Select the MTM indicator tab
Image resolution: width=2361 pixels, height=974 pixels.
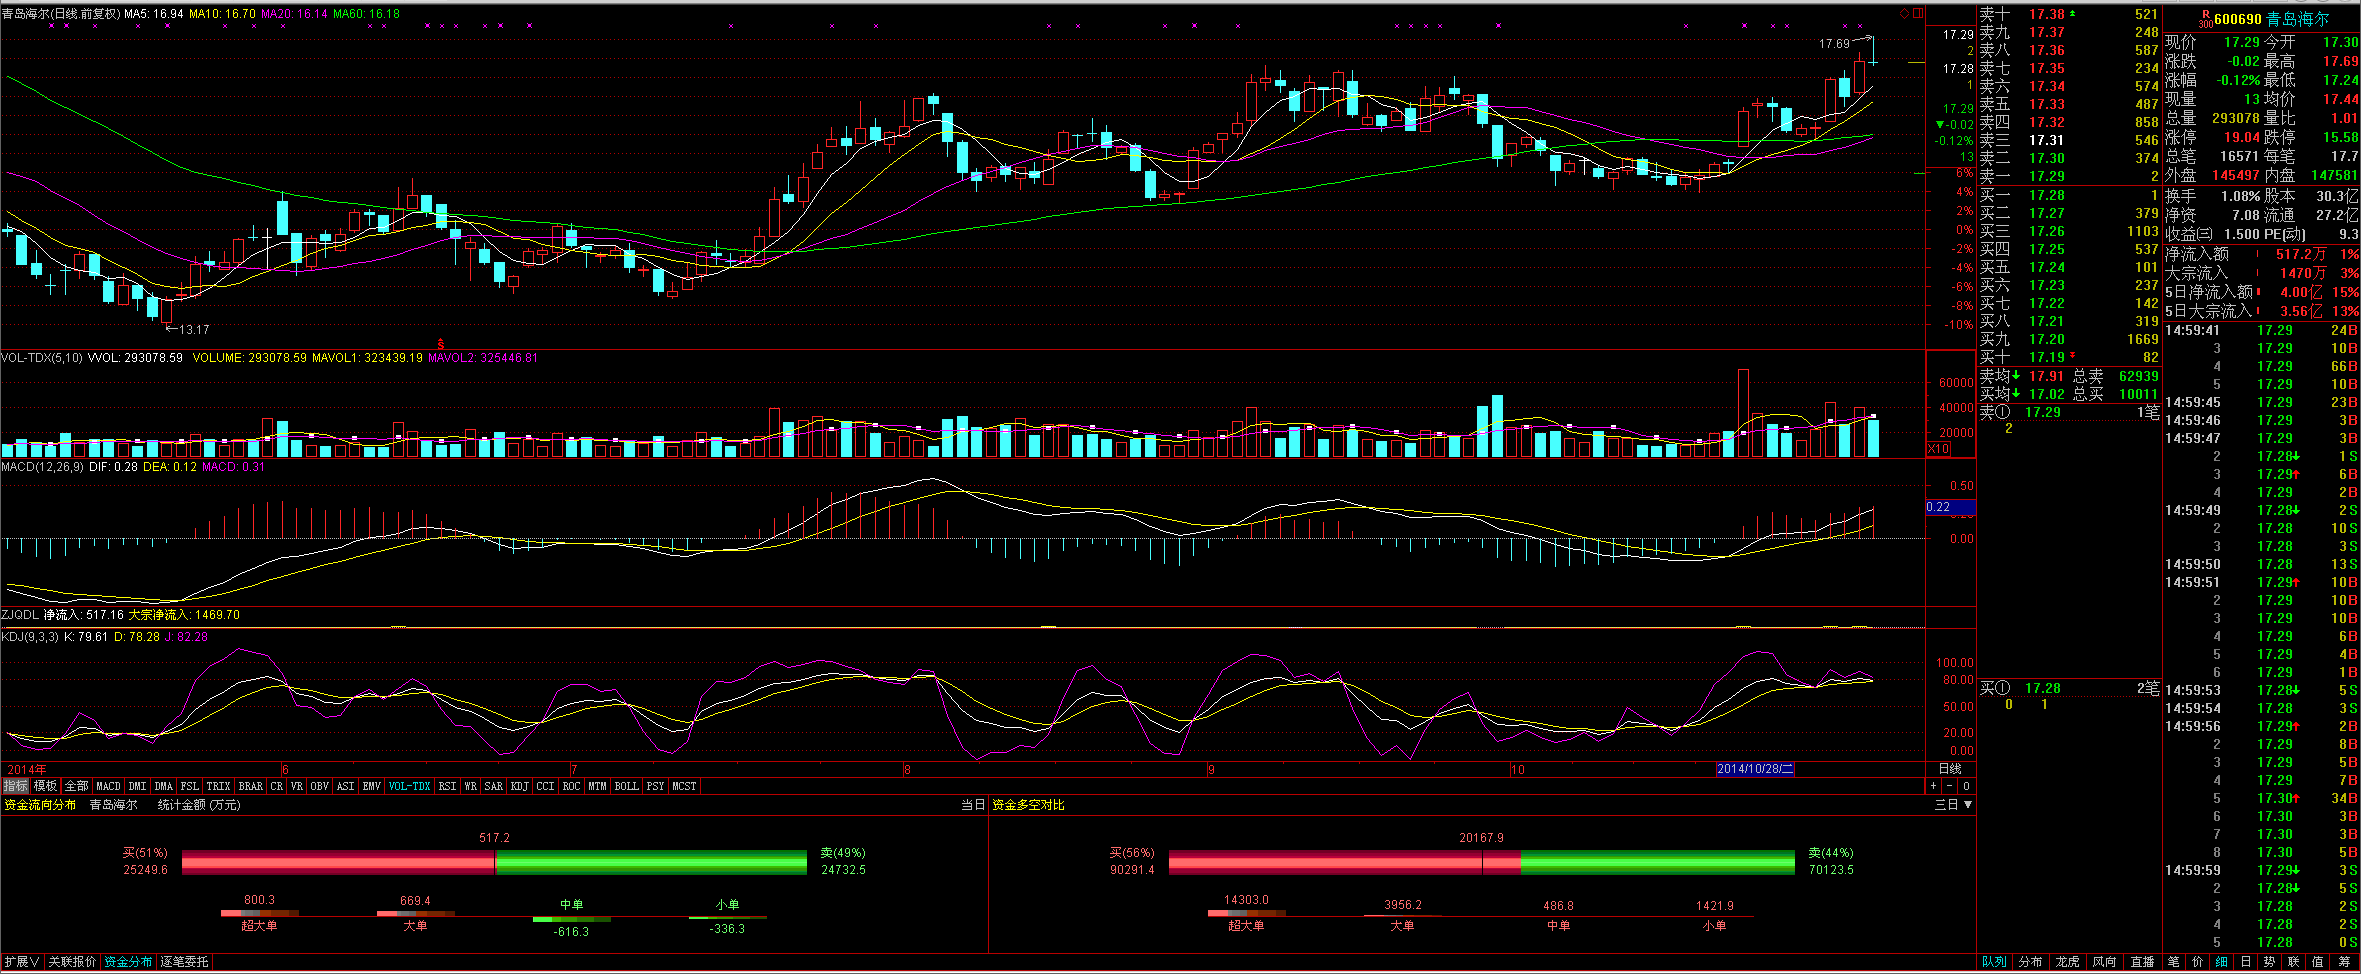(597, 786)
